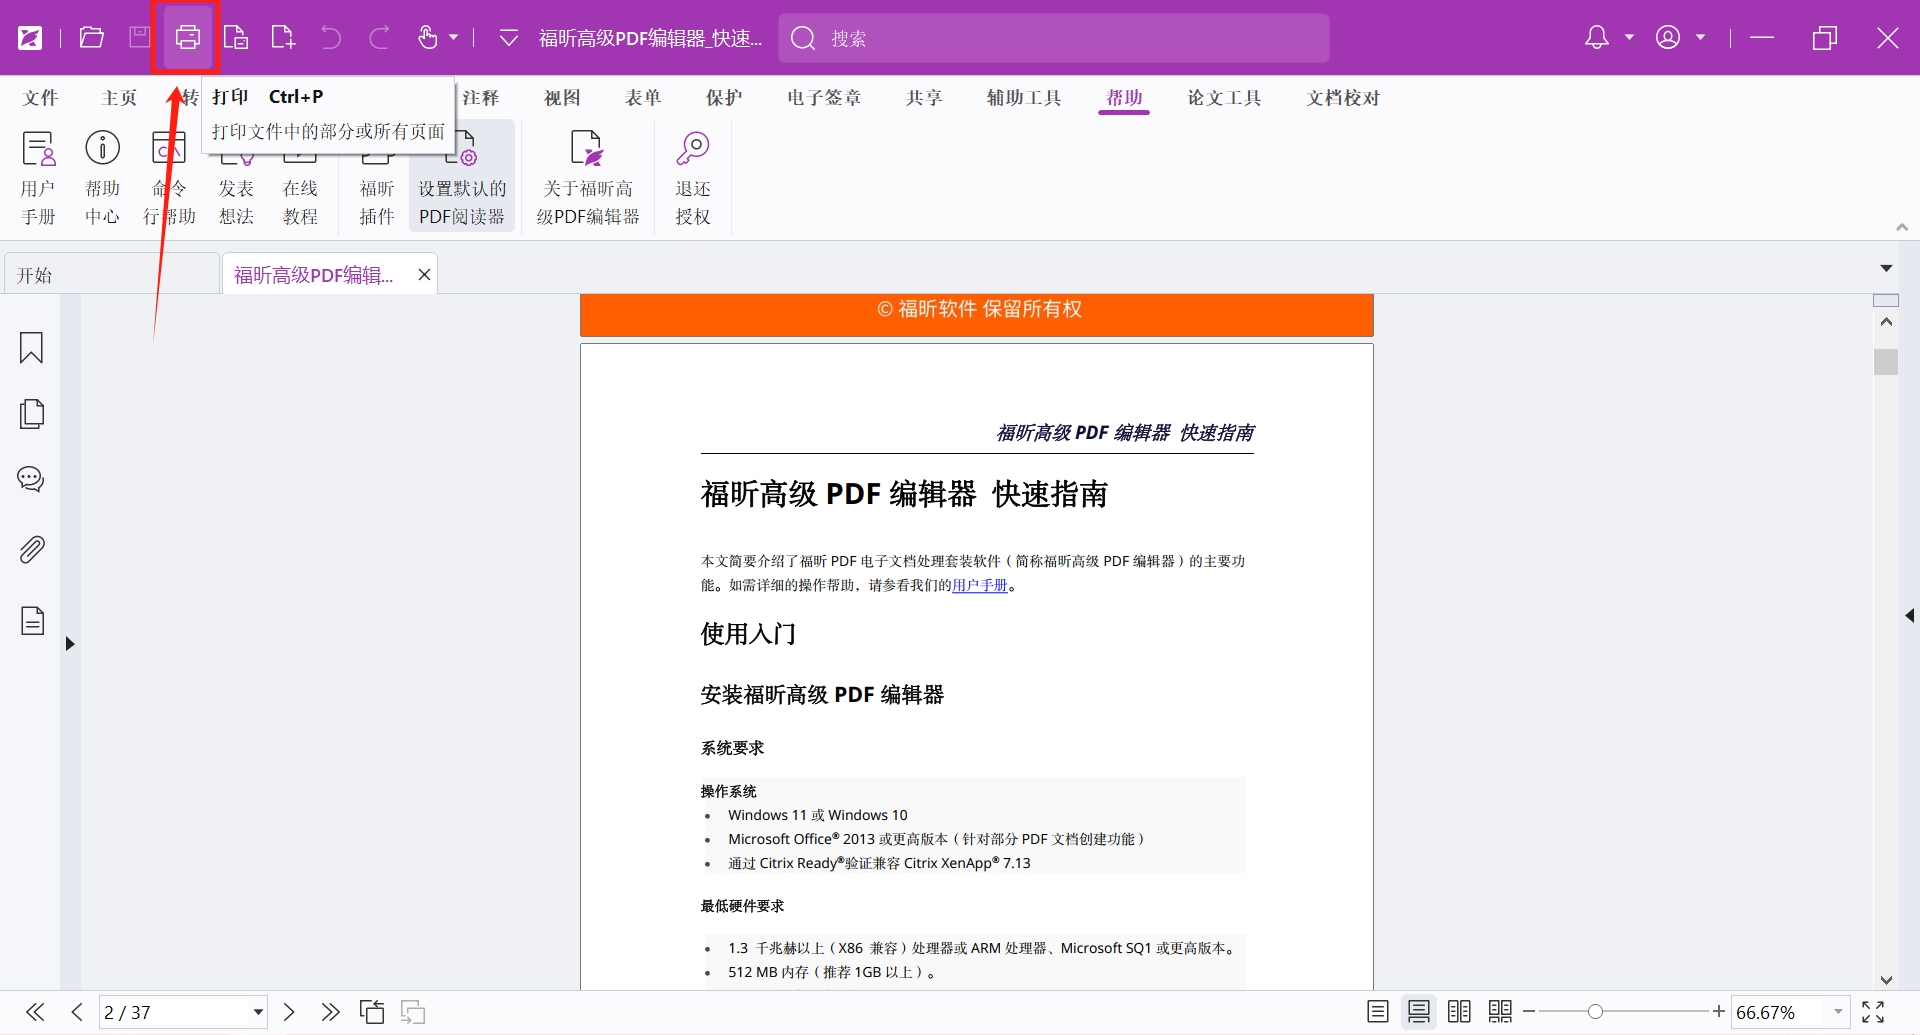
Task: Open the Pages thumbnail panel
Action: pos(32,414)
